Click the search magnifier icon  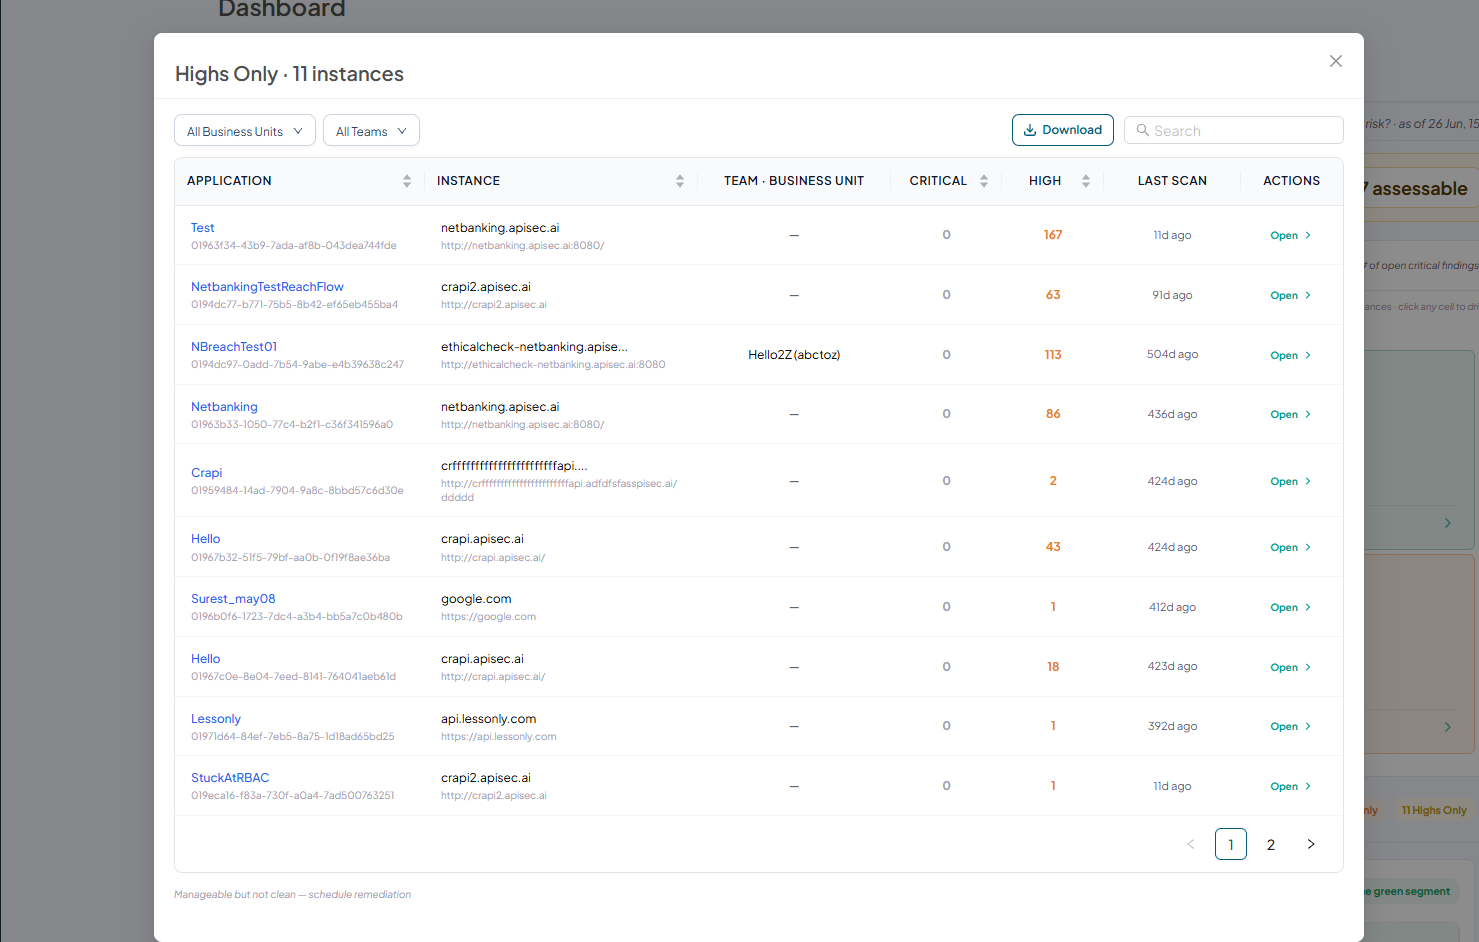click(1142, 130)
